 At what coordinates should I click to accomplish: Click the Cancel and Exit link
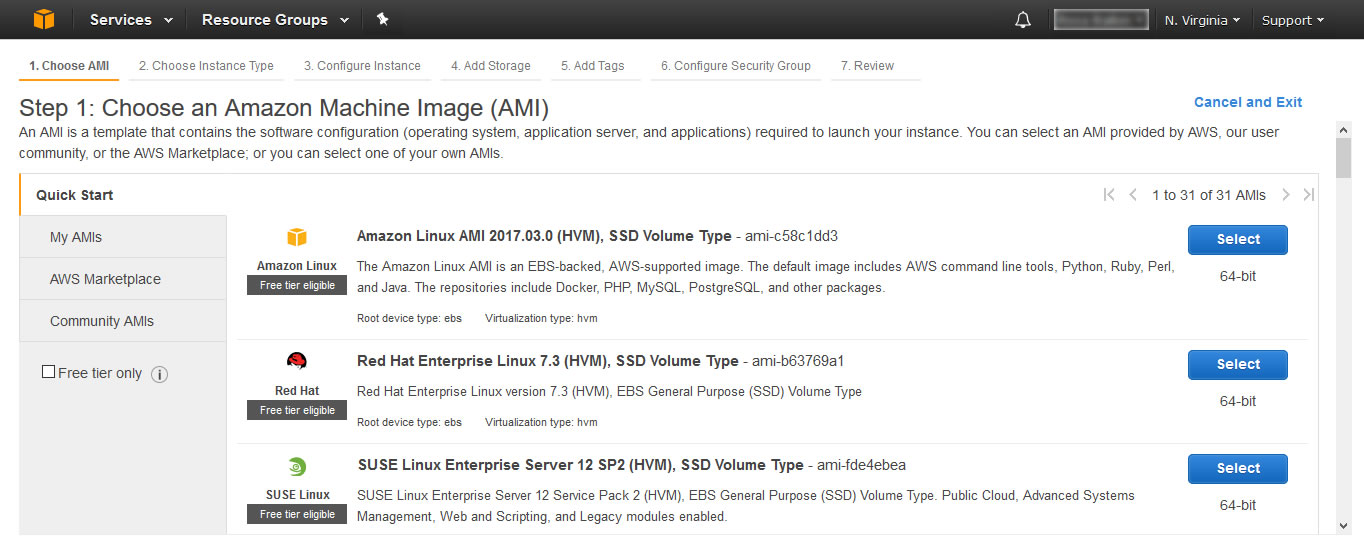pos(1248,102)
